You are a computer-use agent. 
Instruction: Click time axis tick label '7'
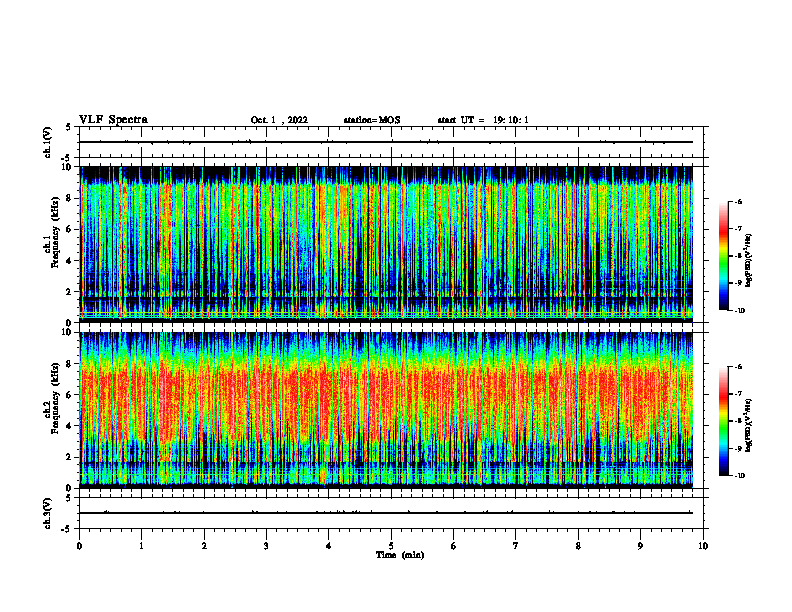[x=516, y=546]
